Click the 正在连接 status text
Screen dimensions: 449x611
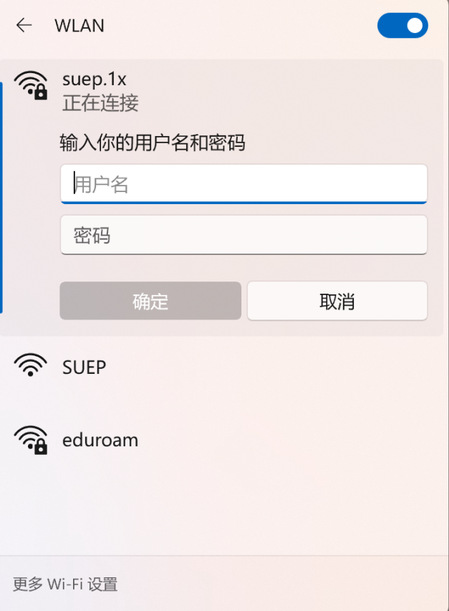[101, 103]
